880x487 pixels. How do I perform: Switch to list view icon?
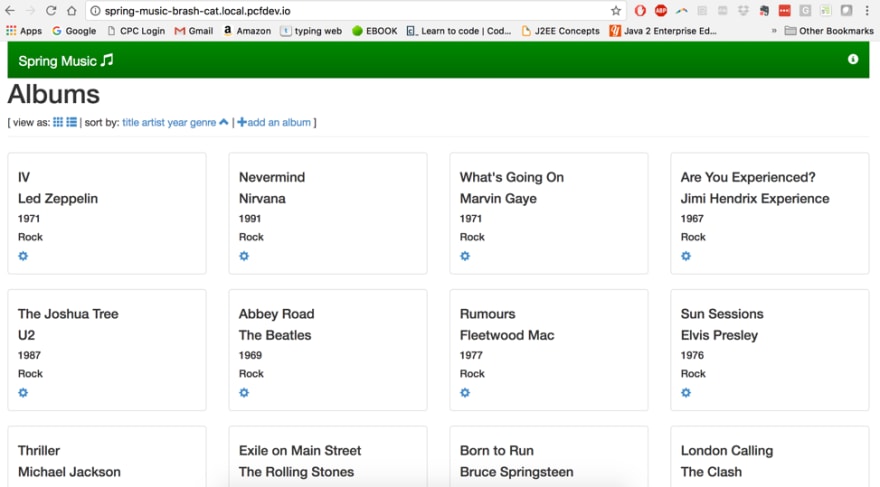pos(71,122)
